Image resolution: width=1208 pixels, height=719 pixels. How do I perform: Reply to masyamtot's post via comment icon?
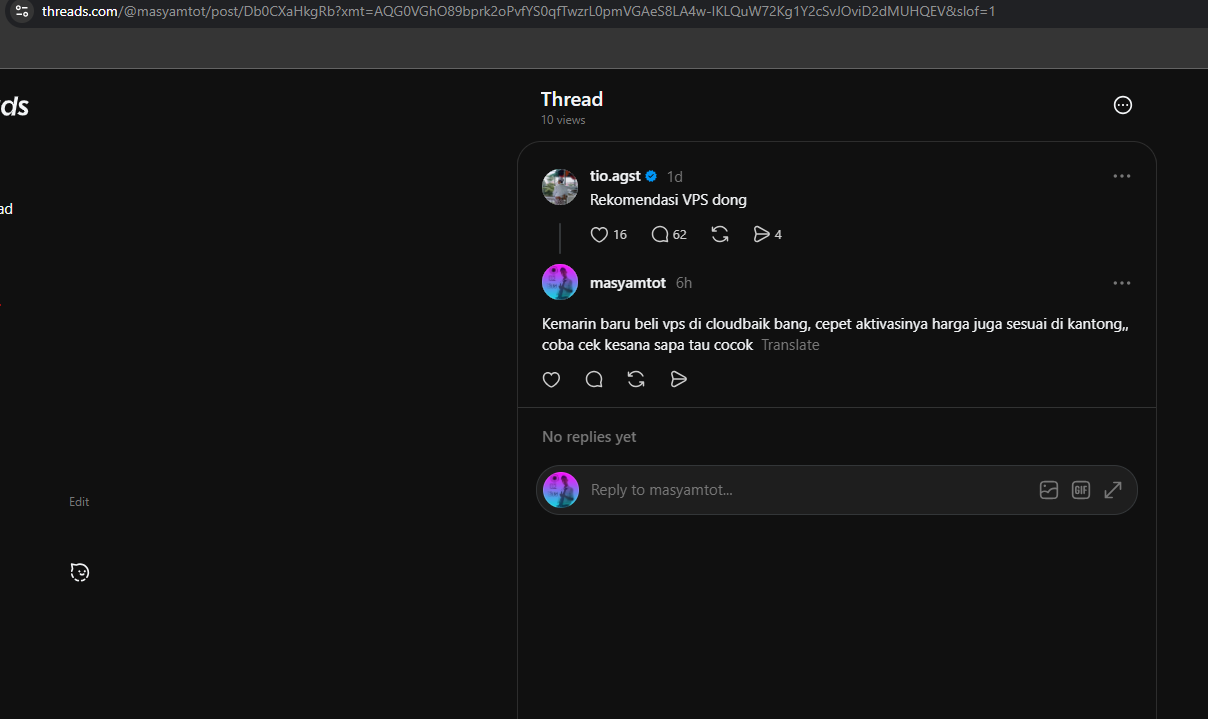[594, 380]
